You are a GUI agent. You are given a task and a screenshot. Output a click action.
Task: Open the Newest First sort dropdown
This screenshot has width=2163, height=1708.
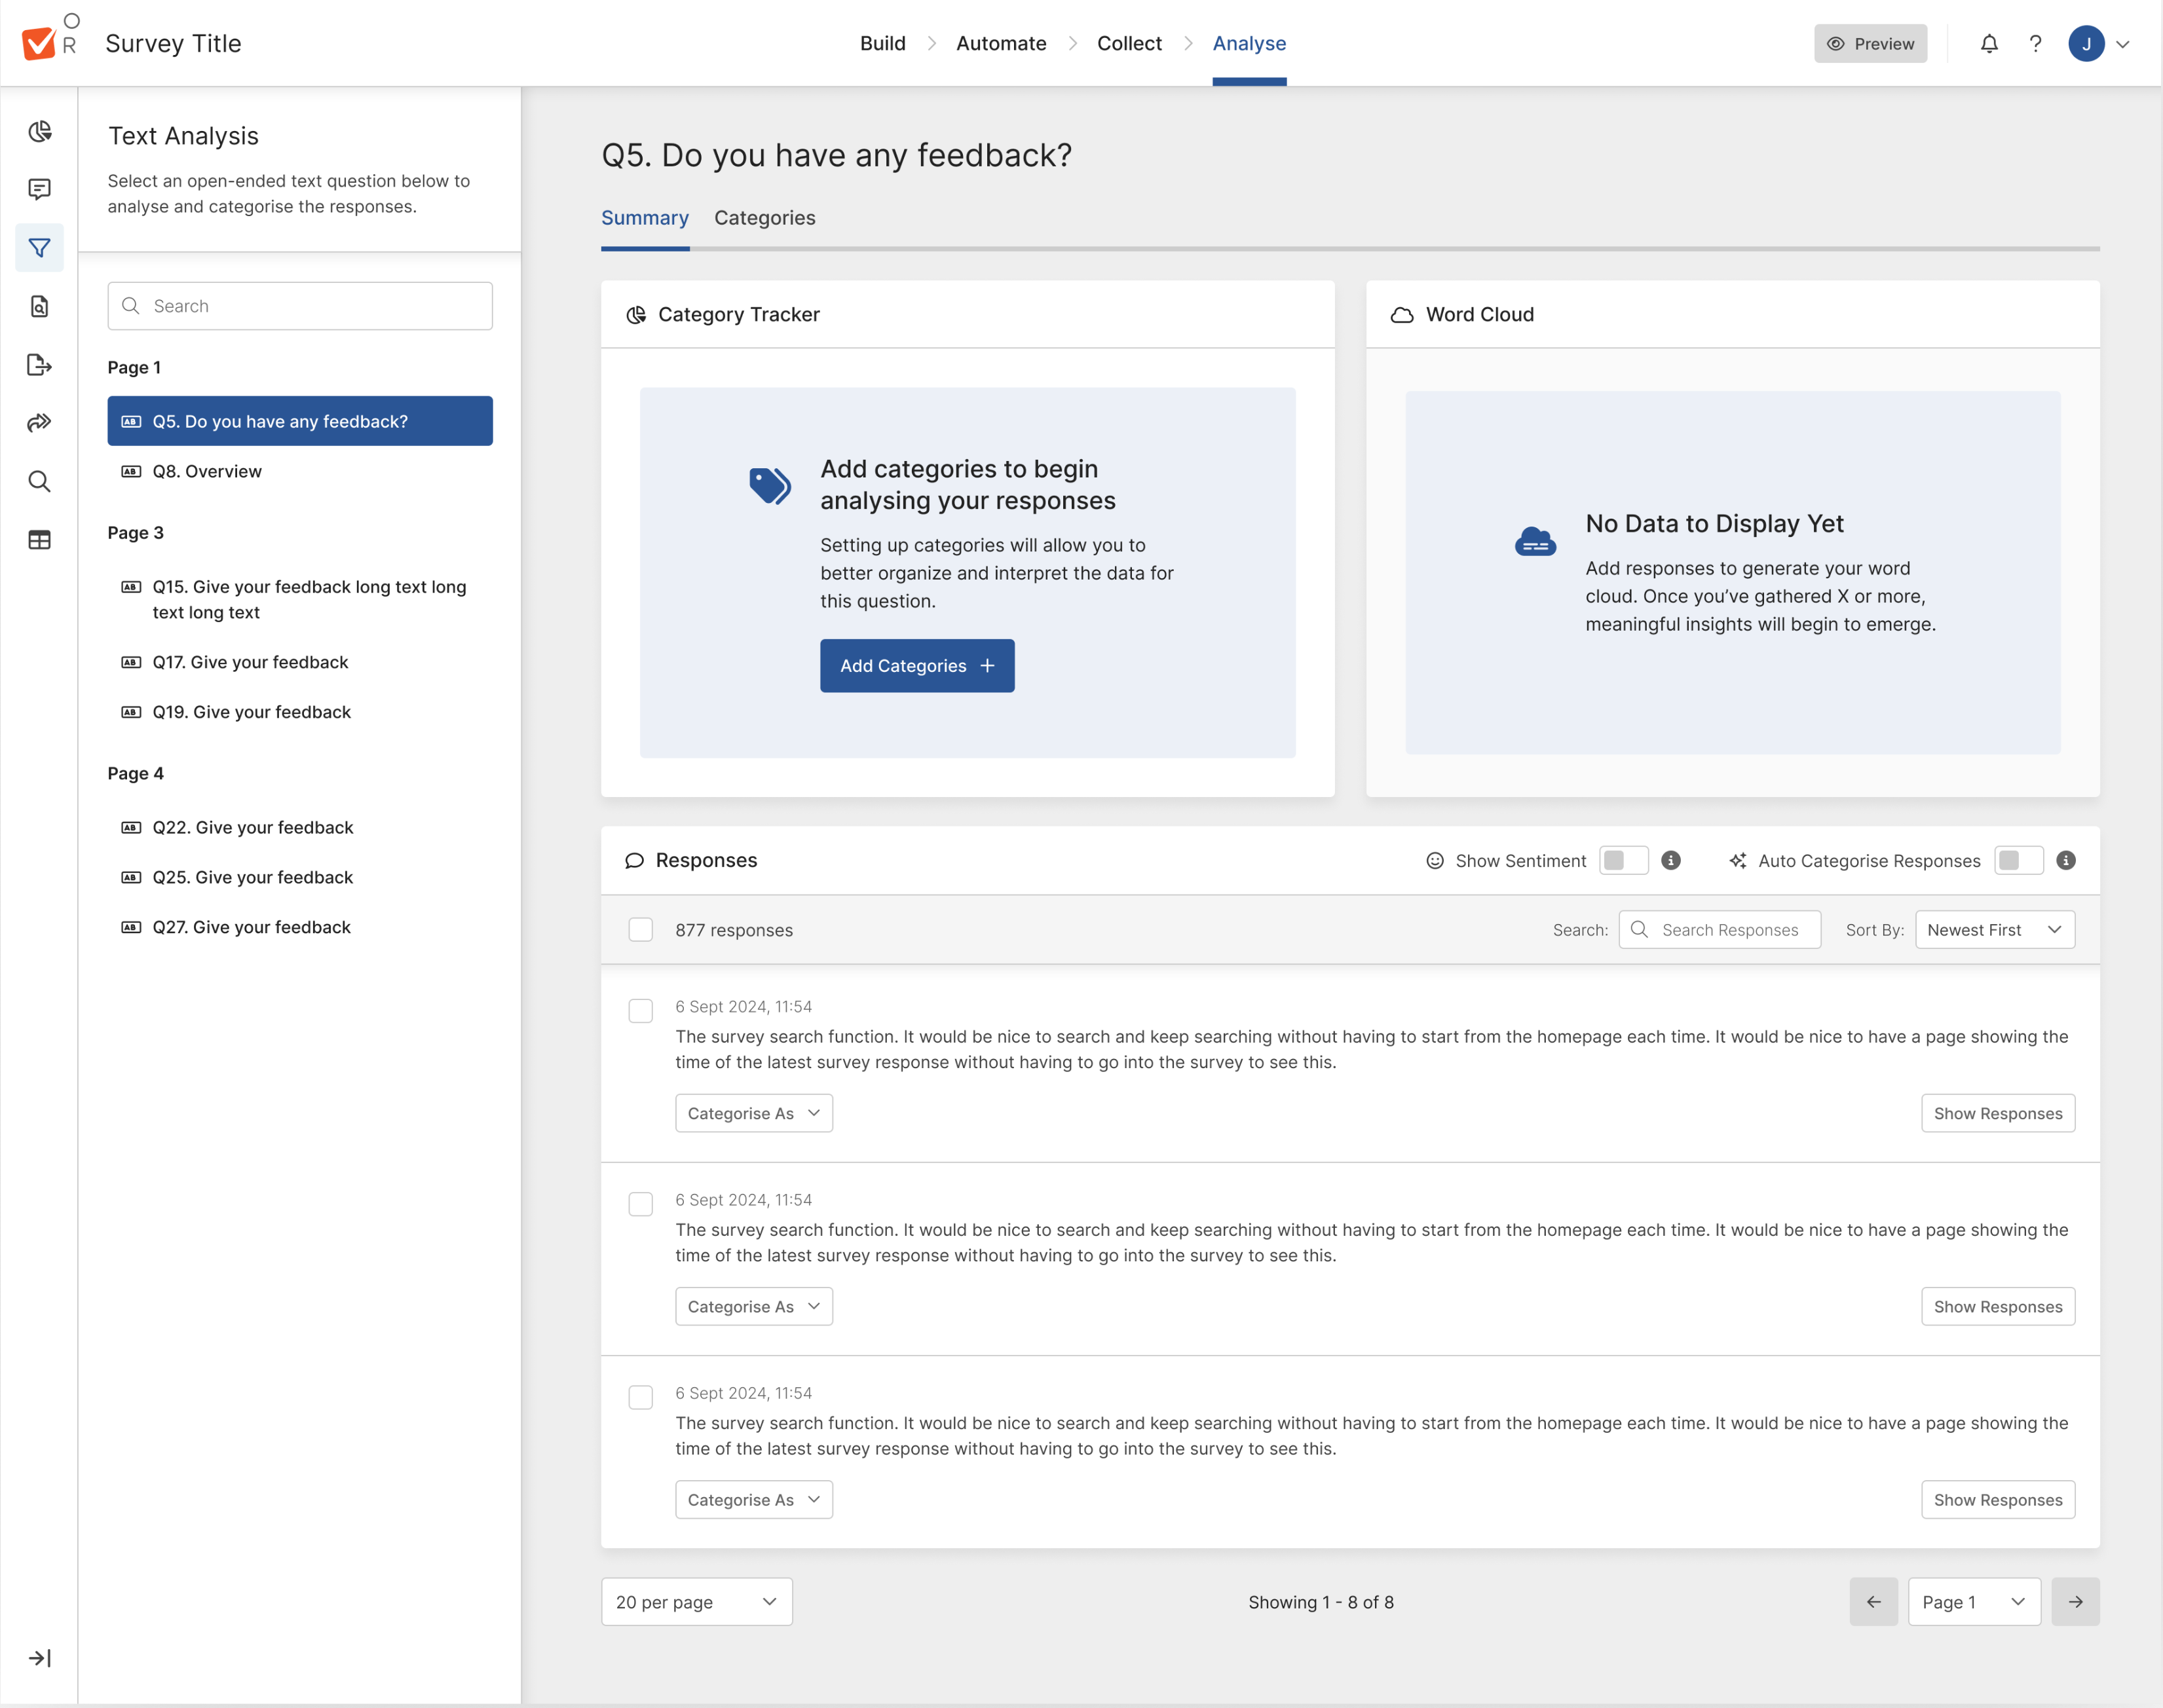click(1995, 929)
